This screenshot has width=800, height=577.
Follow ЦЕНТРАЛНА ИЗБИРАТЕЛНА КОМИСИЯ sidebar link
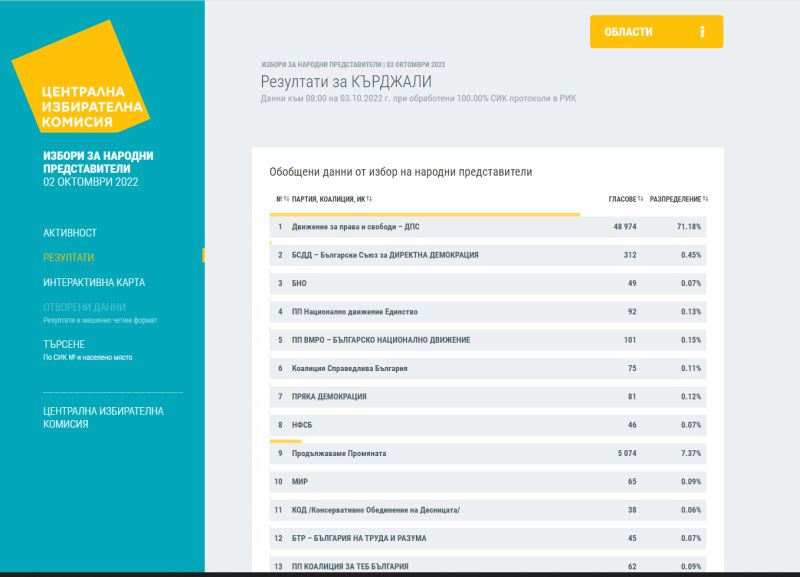(x=104, y=417)
